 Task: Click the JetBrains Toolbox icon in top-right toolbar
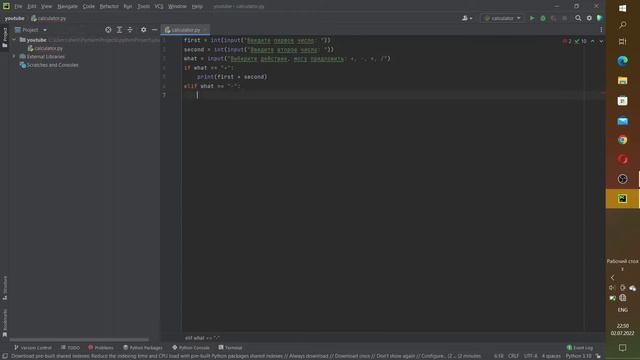[600, 18]
